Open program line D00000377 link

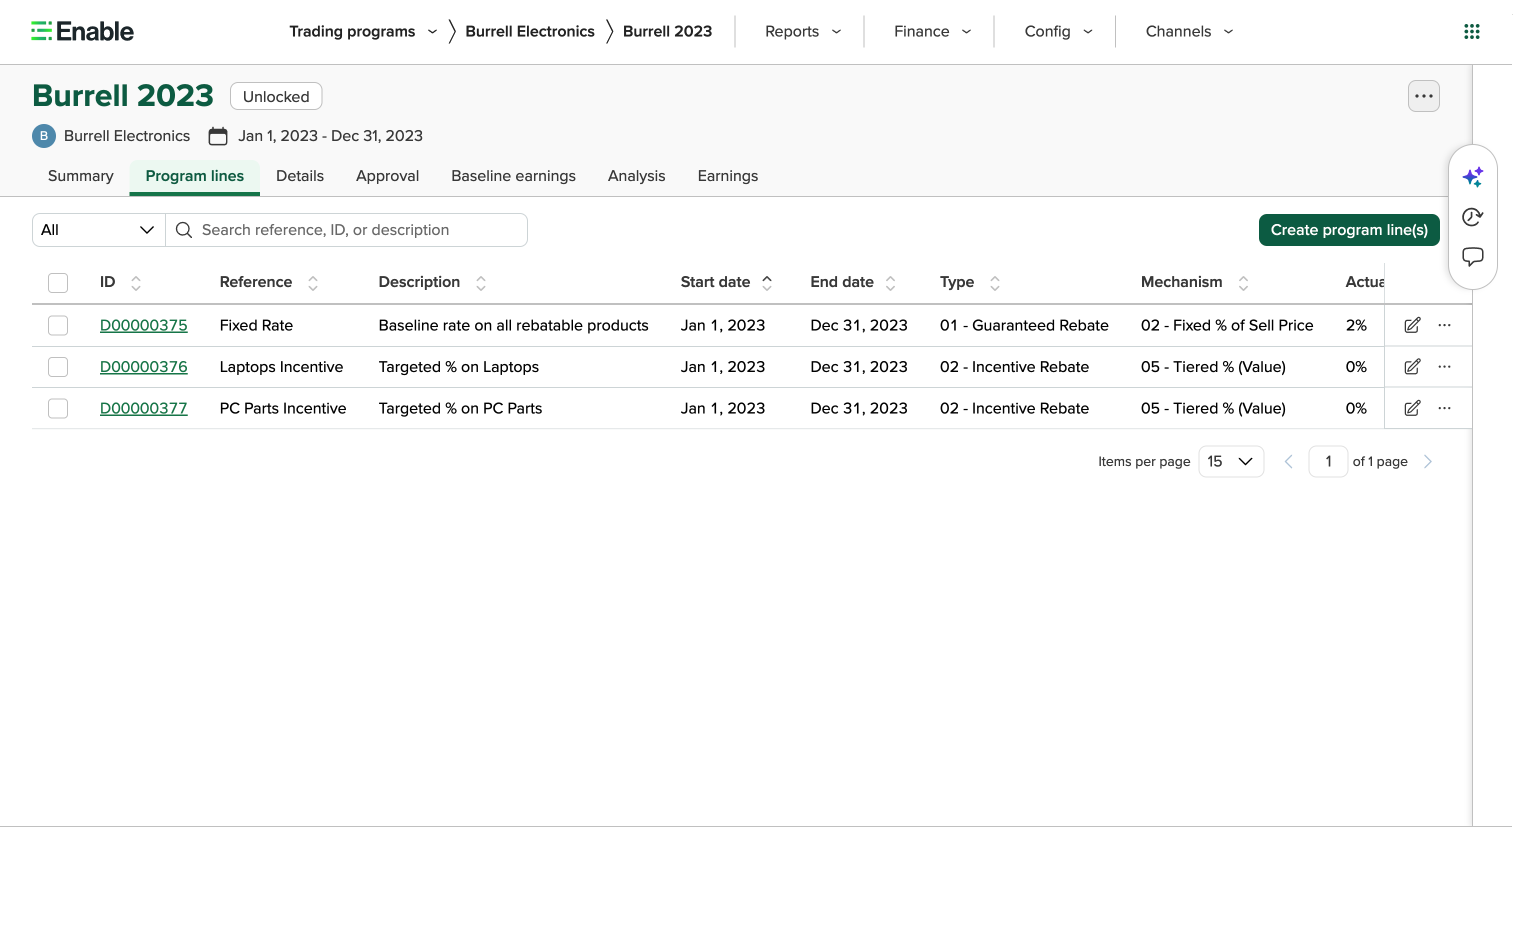click(x=144, y=409)
